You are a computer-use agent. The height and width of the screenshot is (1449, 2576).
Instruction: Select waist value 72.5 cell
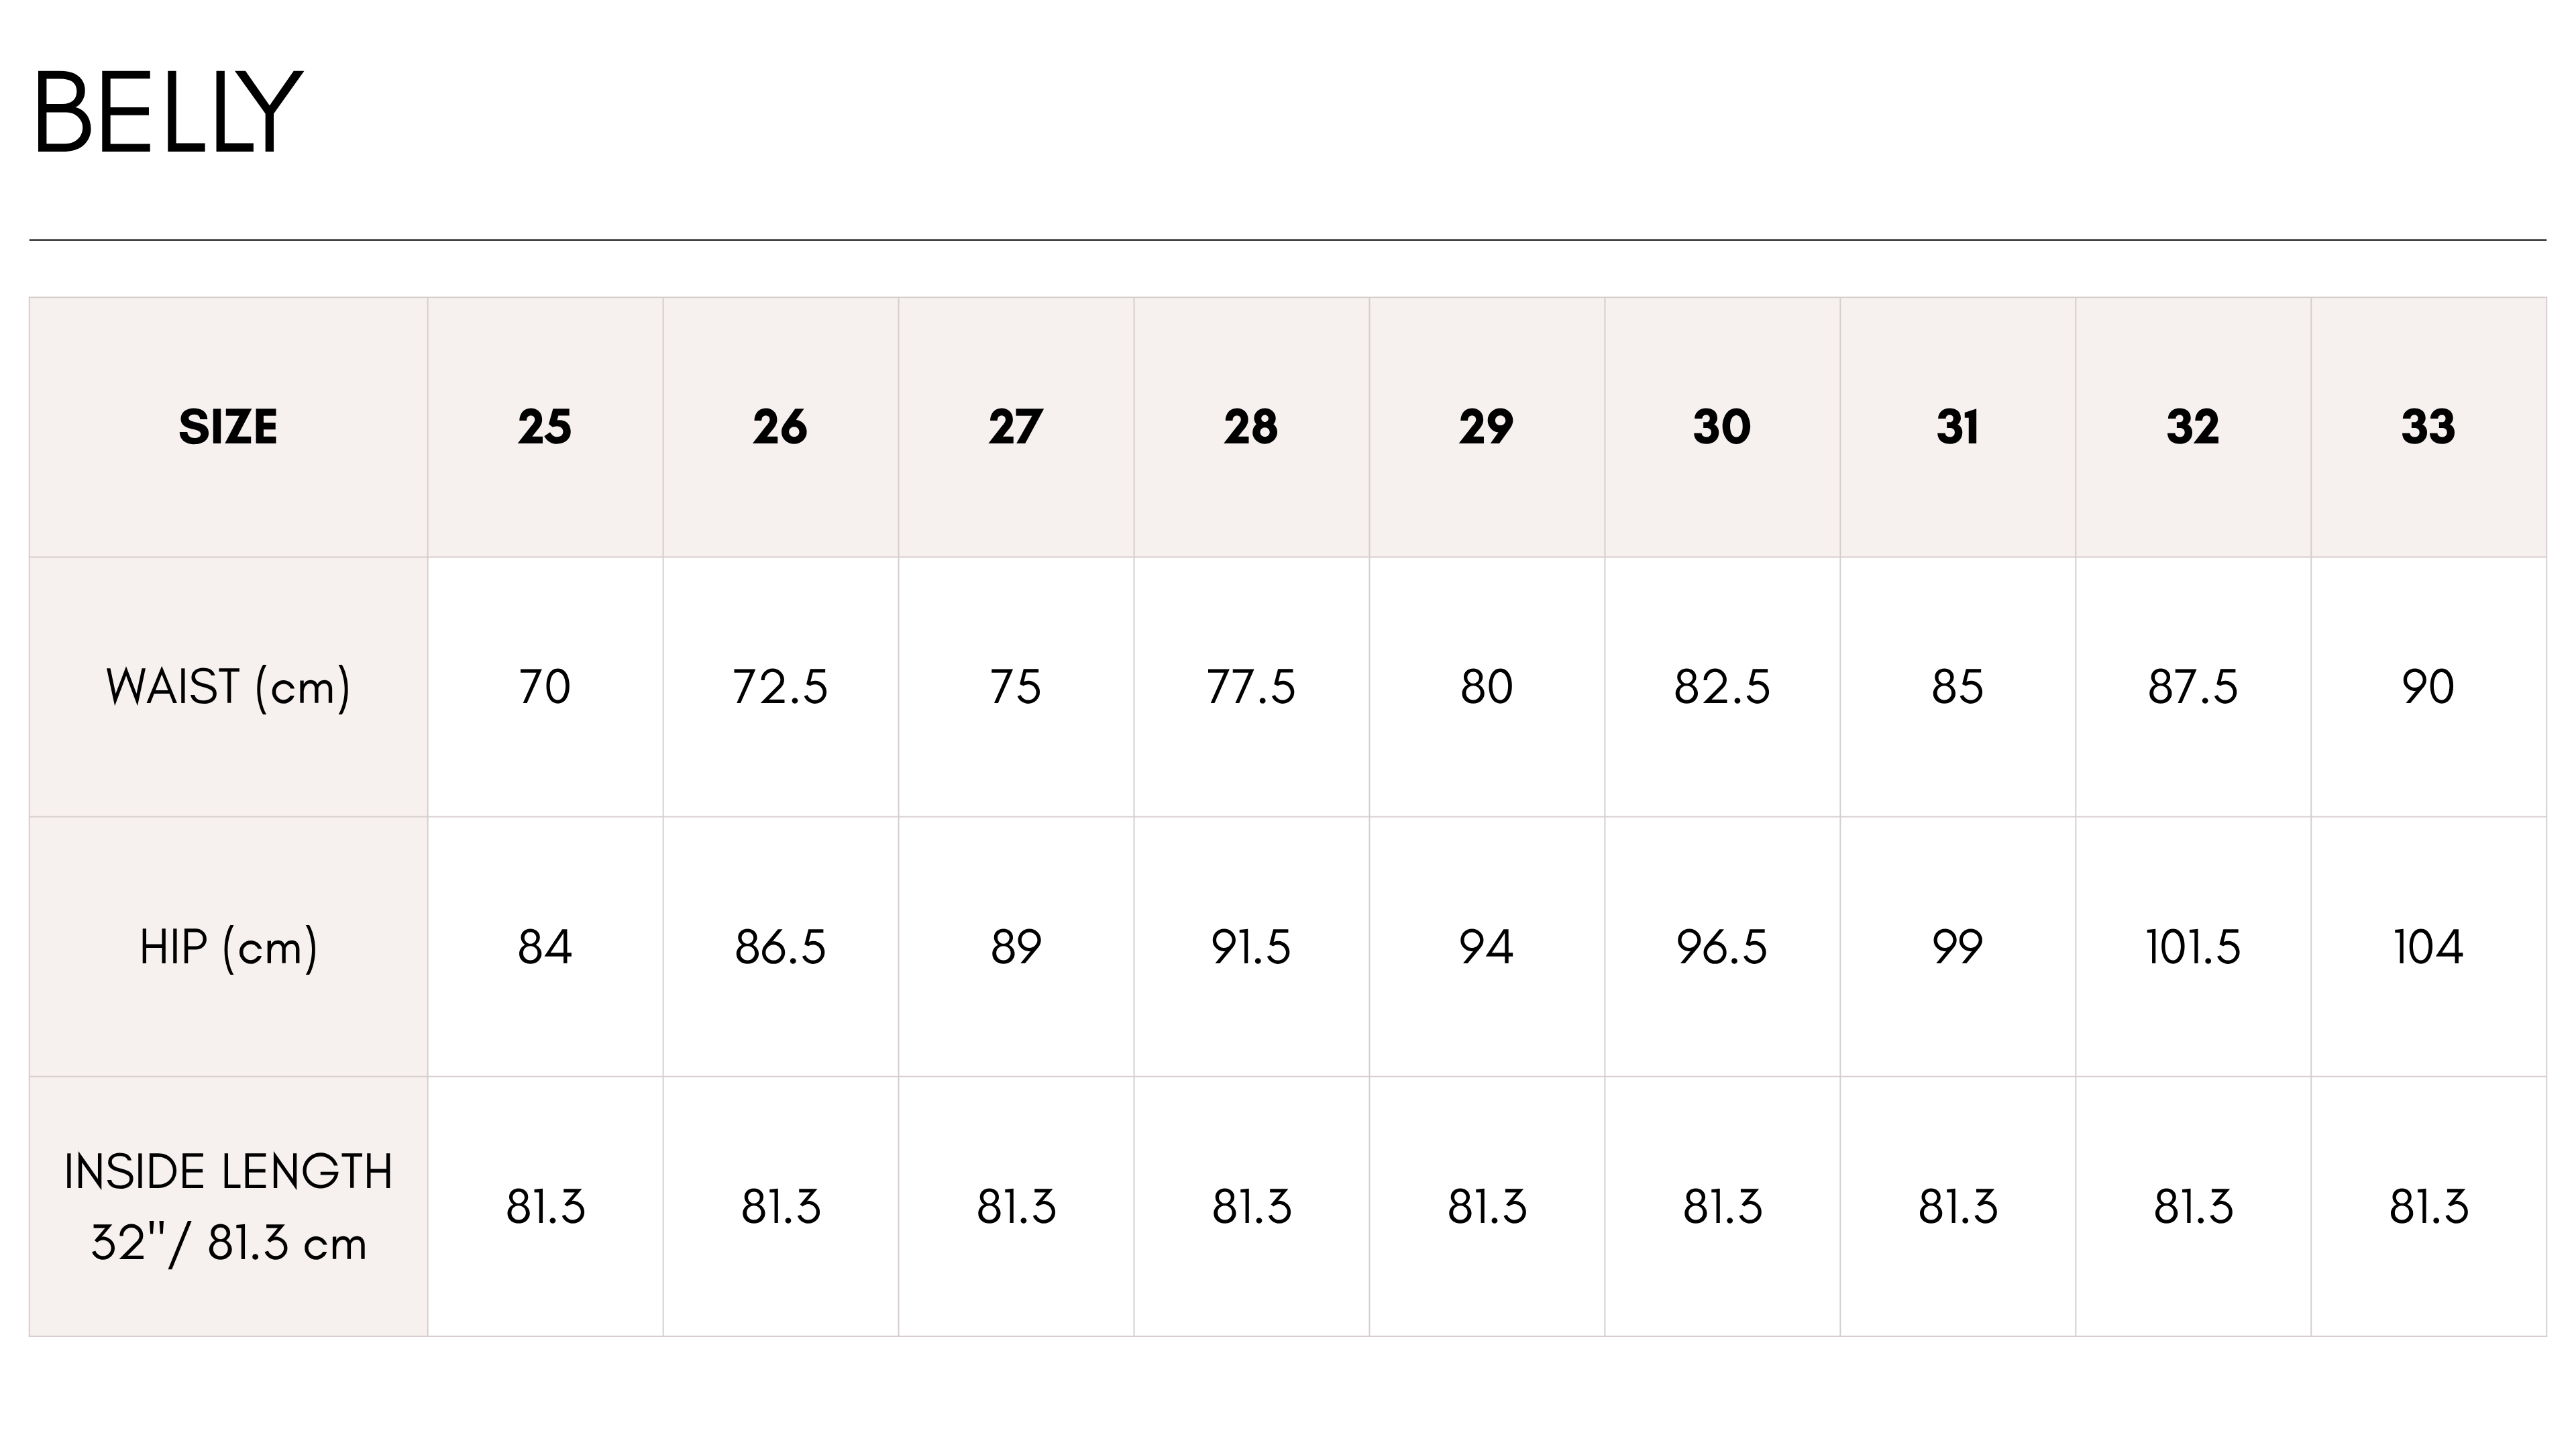pos(780,687)
